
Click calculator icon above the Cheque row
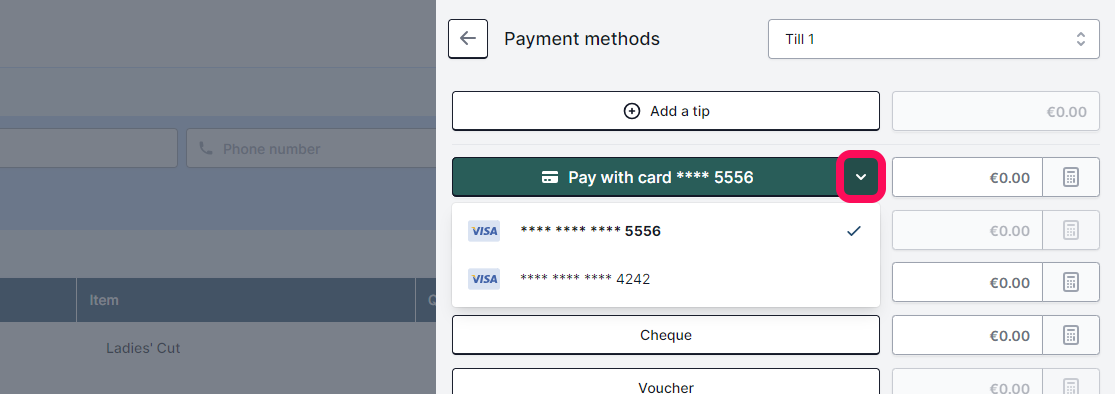click(x=1071, y=282)
